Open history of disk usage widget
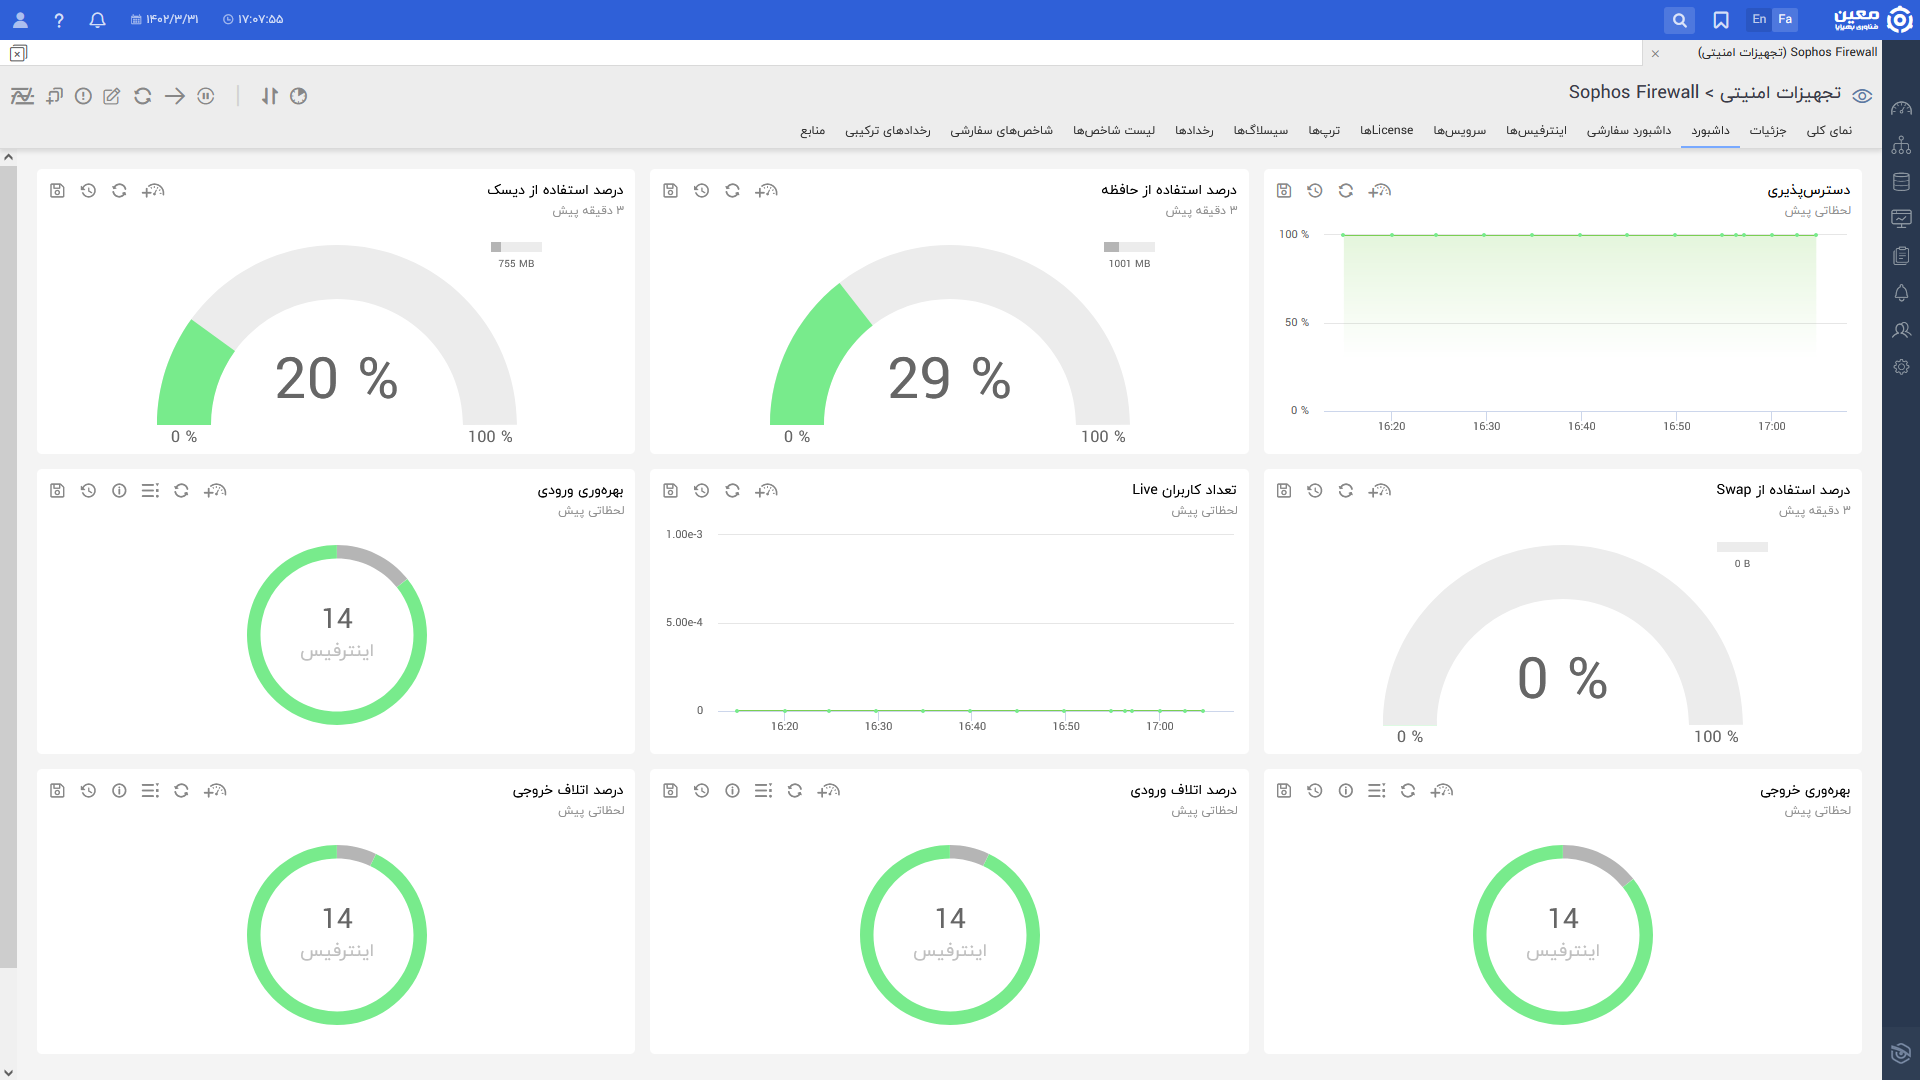The image size is (1920, 1080). click(x=88, y=191)
